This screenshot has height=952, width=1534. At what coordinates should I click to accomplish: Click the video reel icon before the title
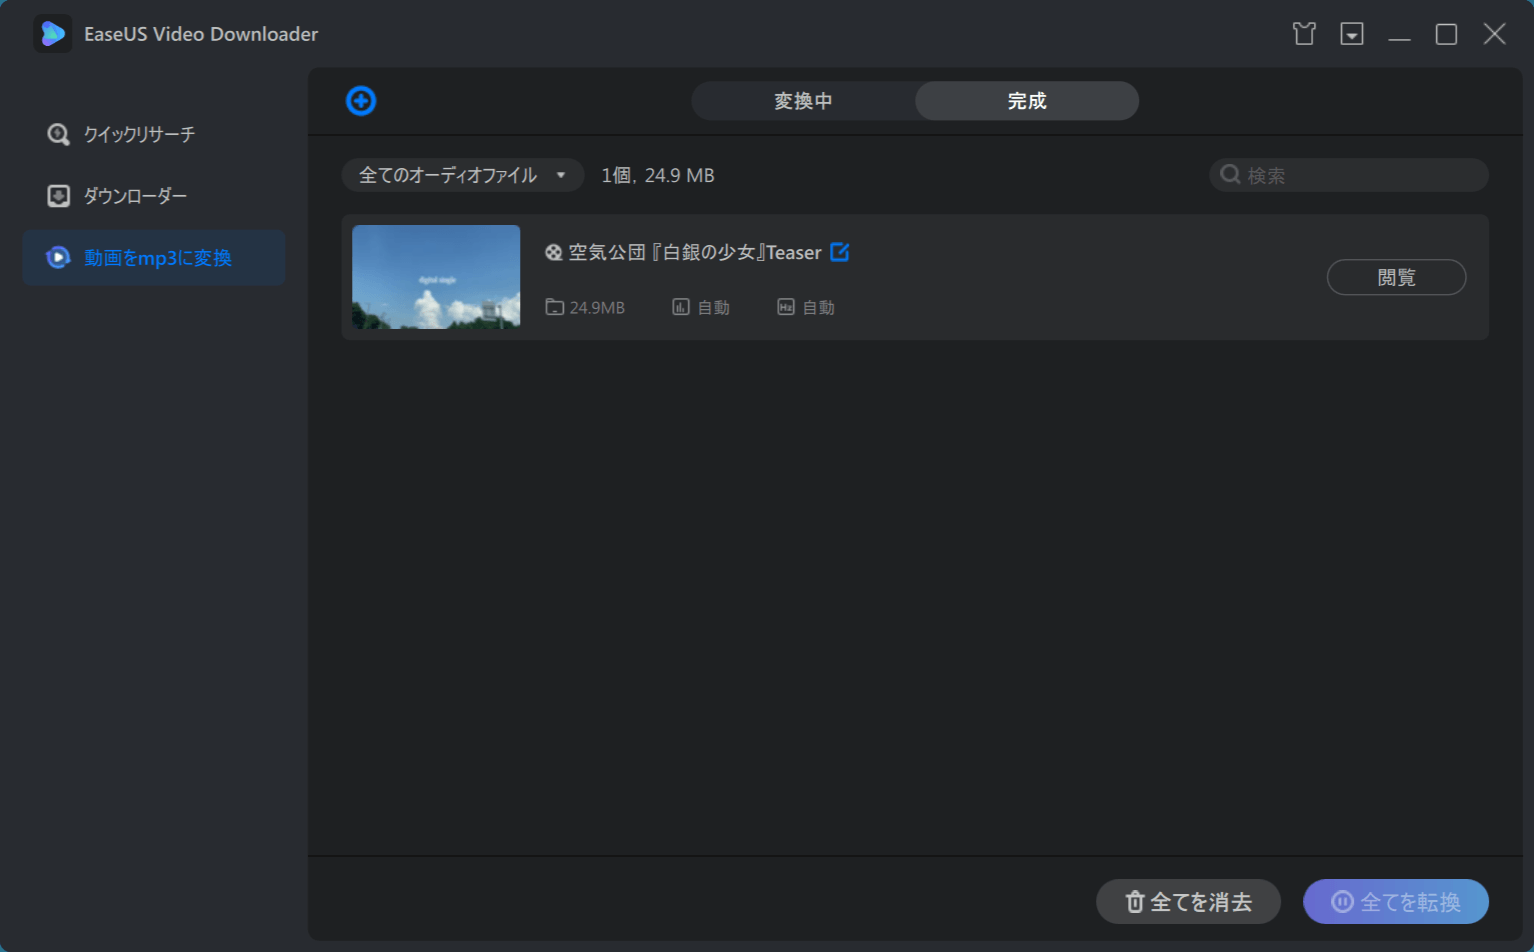point(553,253)
